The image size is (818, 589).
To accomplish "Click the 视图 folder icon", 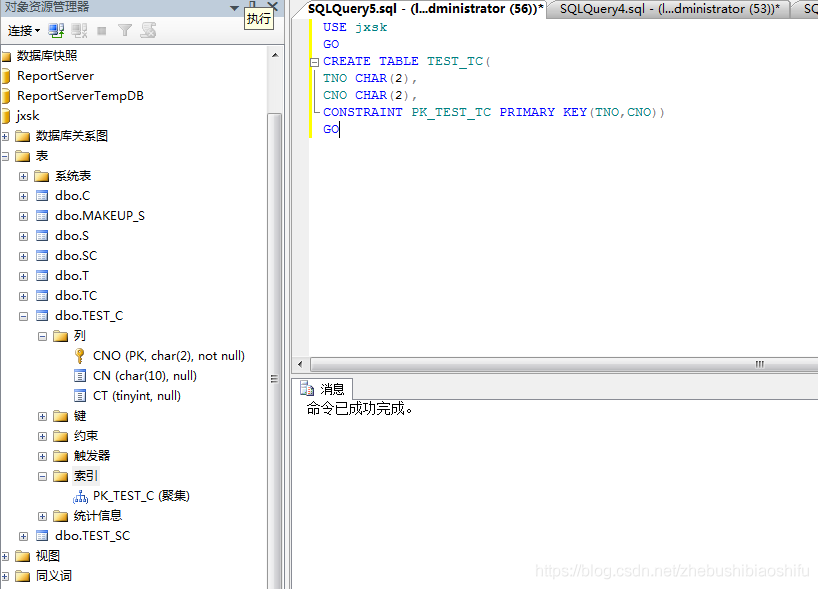I will (22, 556).
